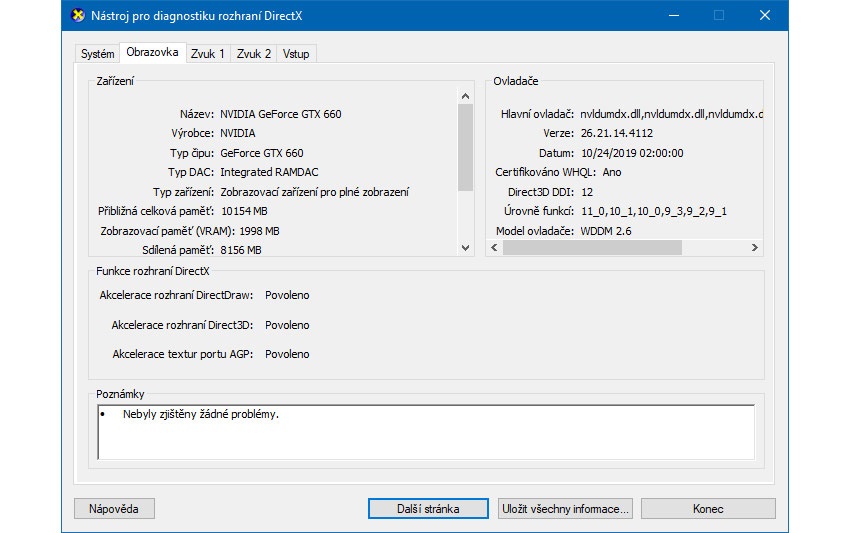The height and width of the screenshot is (533, 850).
Task: Click the VRAM value 1998 MB
Action: tap(259, 231)
